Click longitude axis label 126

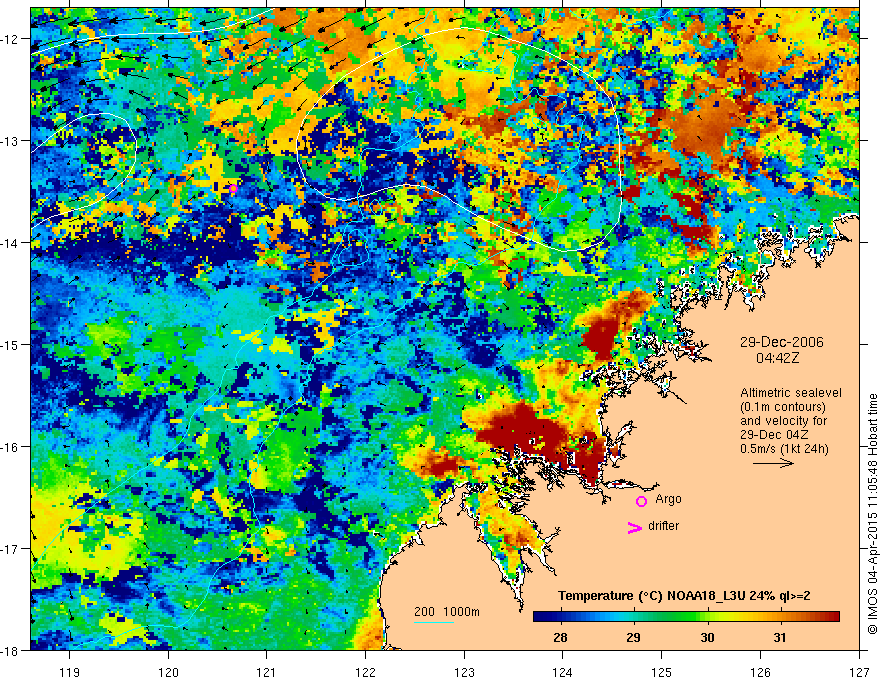(760, 672)
